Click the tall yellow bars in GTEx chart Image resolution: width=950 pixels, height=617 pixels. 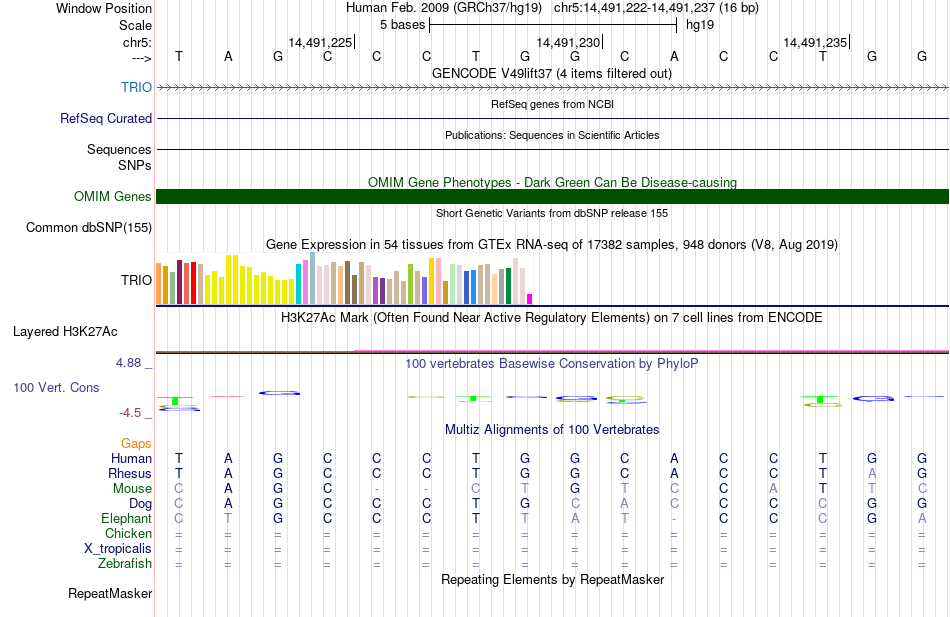coord(231,279)
